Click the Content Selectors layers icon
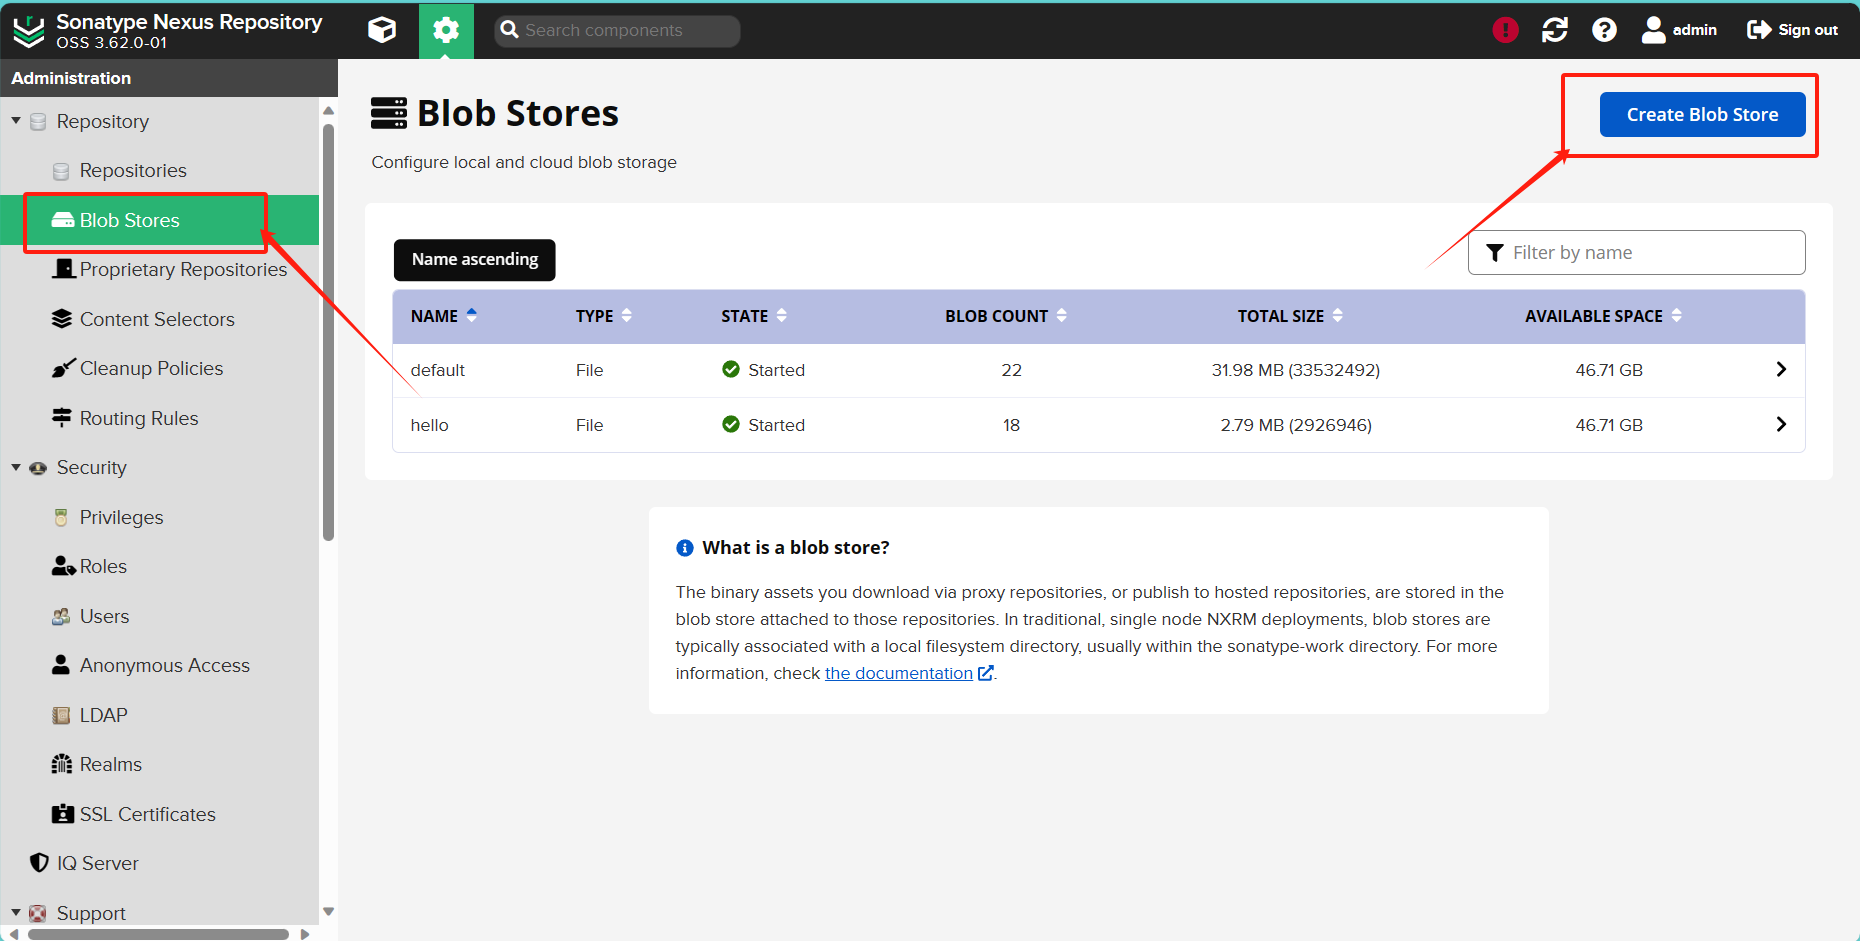The width and height of the screenshot is (1860, 941). (x=62, y=319)
